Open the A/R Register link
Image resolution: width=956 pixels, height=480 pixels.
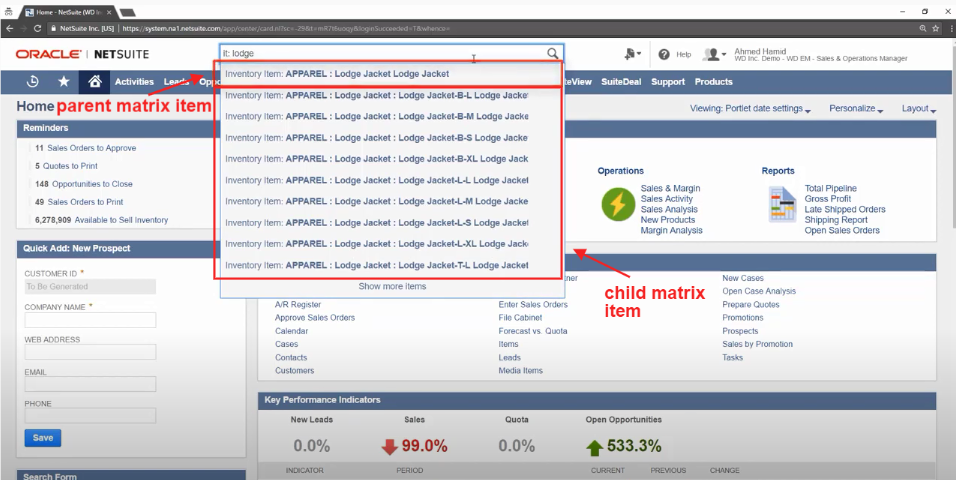(x=298, y=304)
